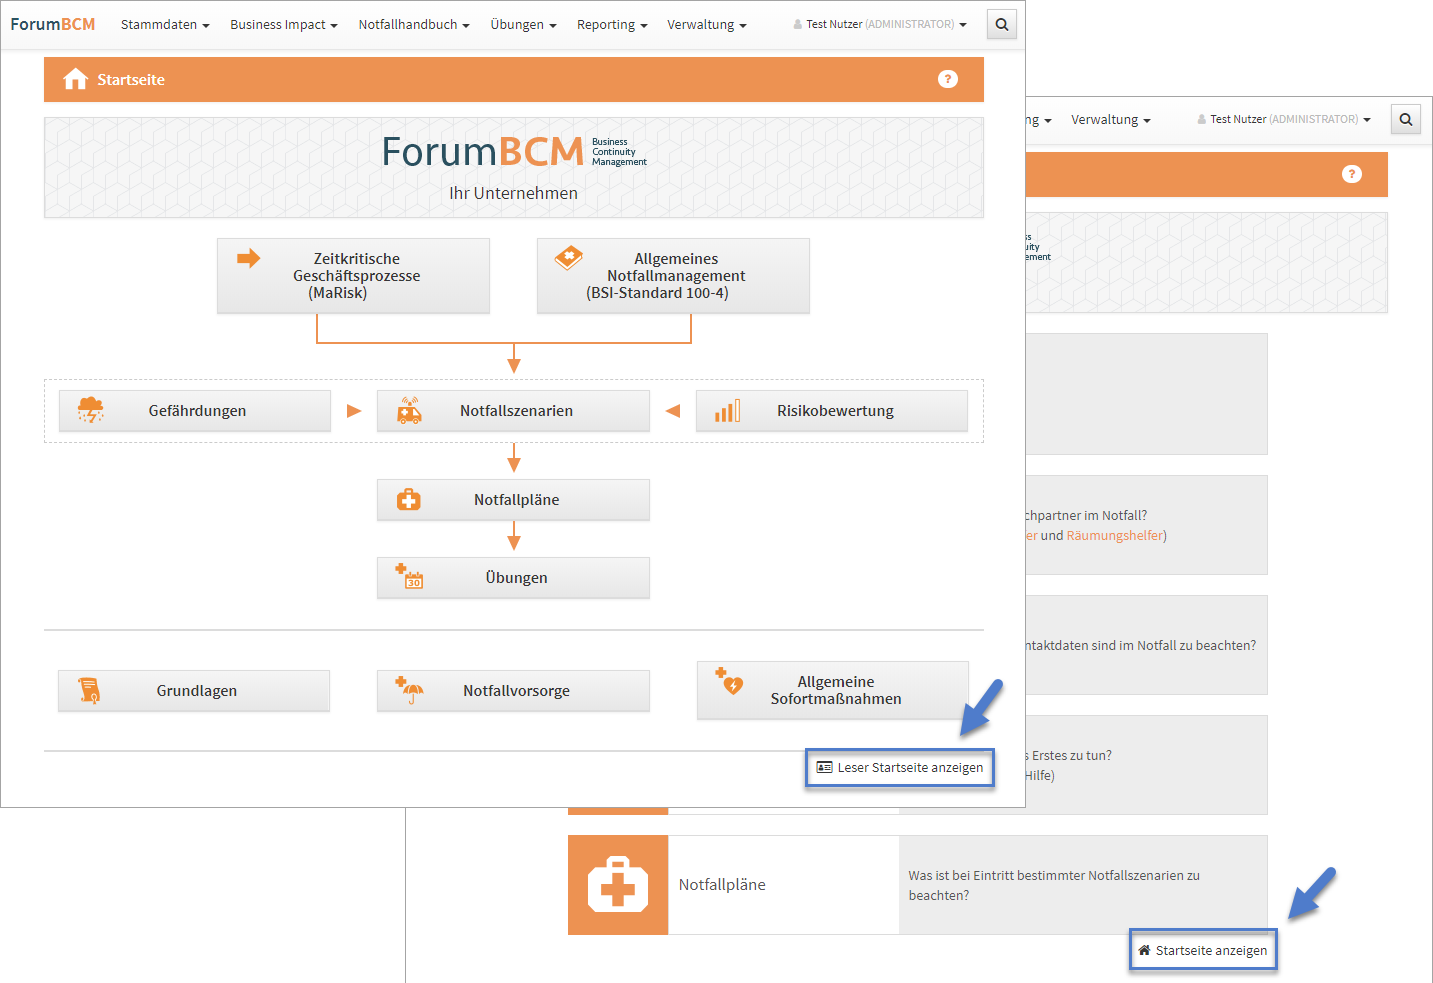Open the Verwaltung menu in front window
Viewport: 1433px width, 983px height.
[707, 24]
